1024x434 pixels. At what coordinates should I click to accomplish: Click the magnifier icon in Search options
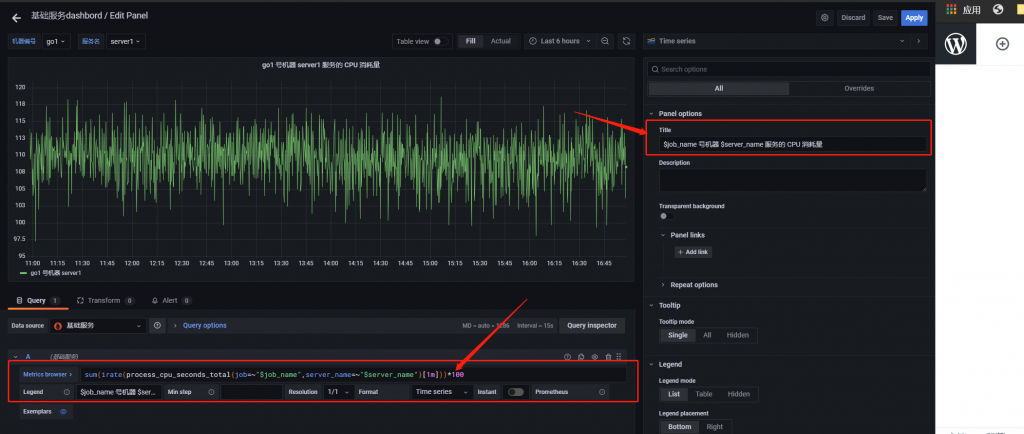[x=654, y=69]
